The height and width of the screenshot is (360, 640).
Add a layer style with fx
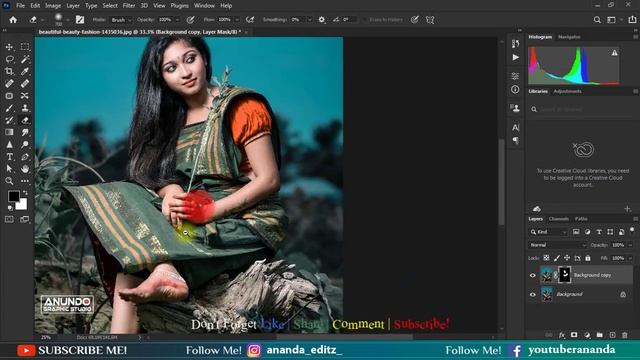(562, 335)
